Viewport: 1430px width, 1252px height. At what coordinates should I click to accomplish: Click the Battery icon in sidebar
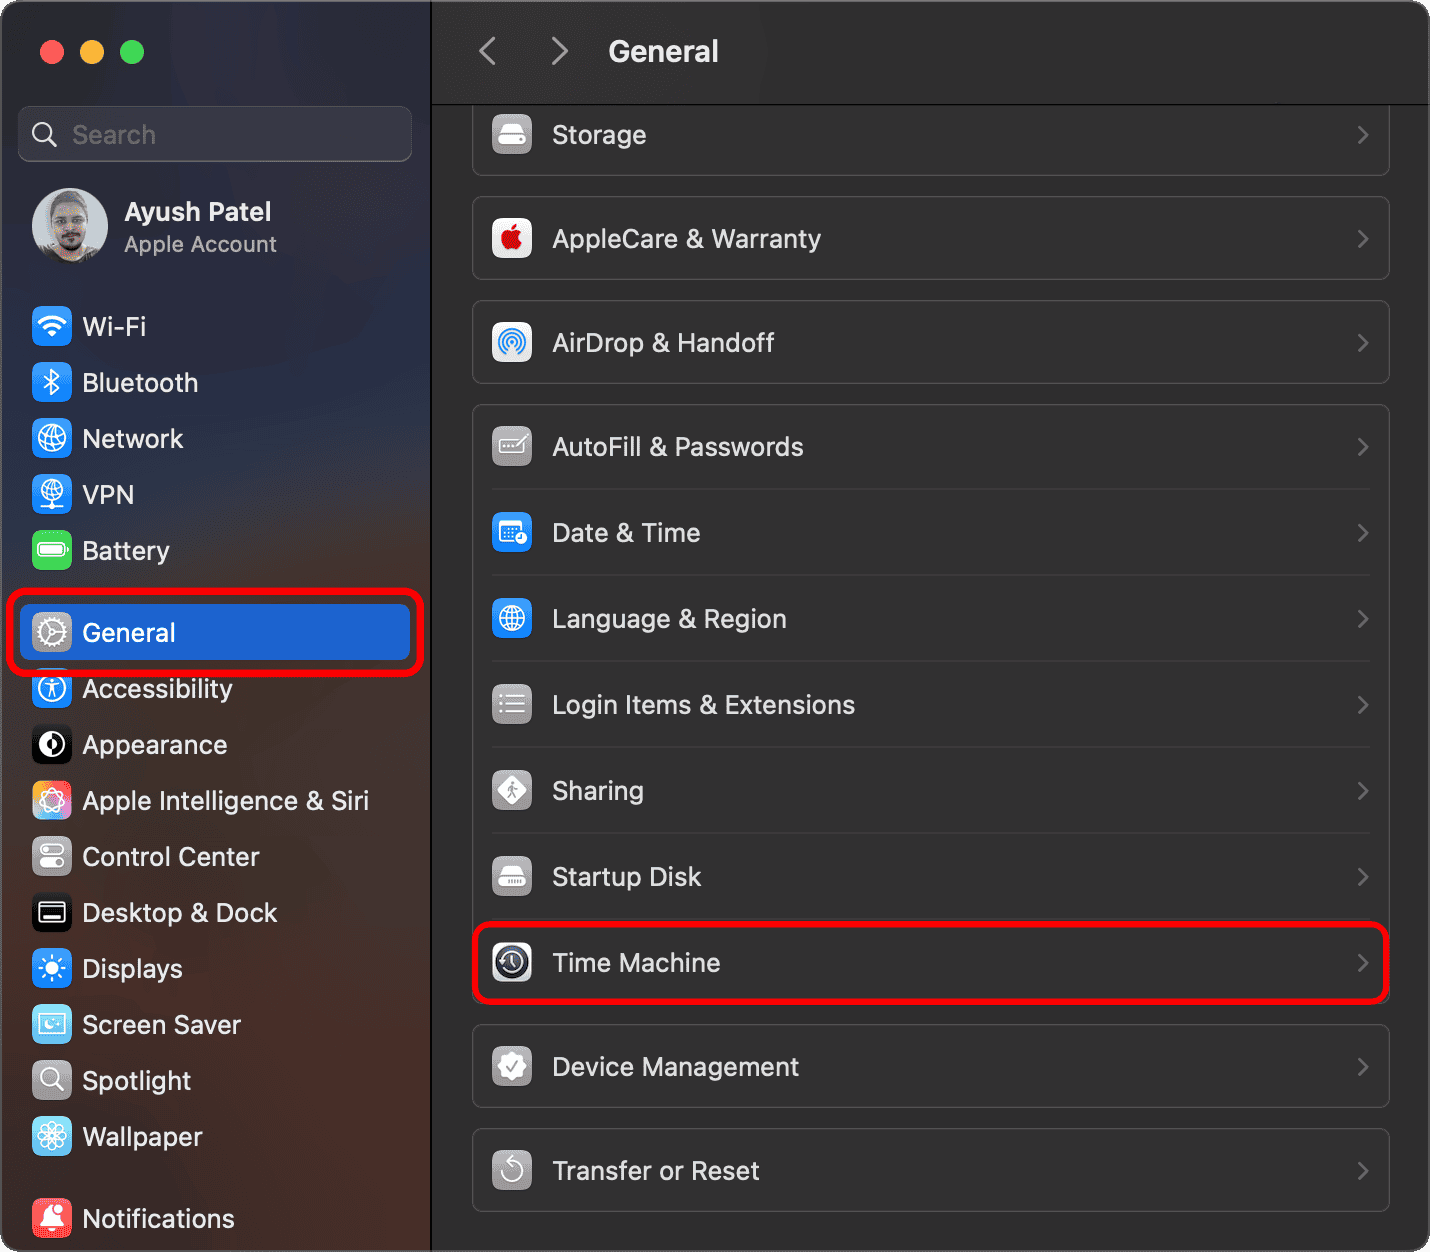pos(52,550)
